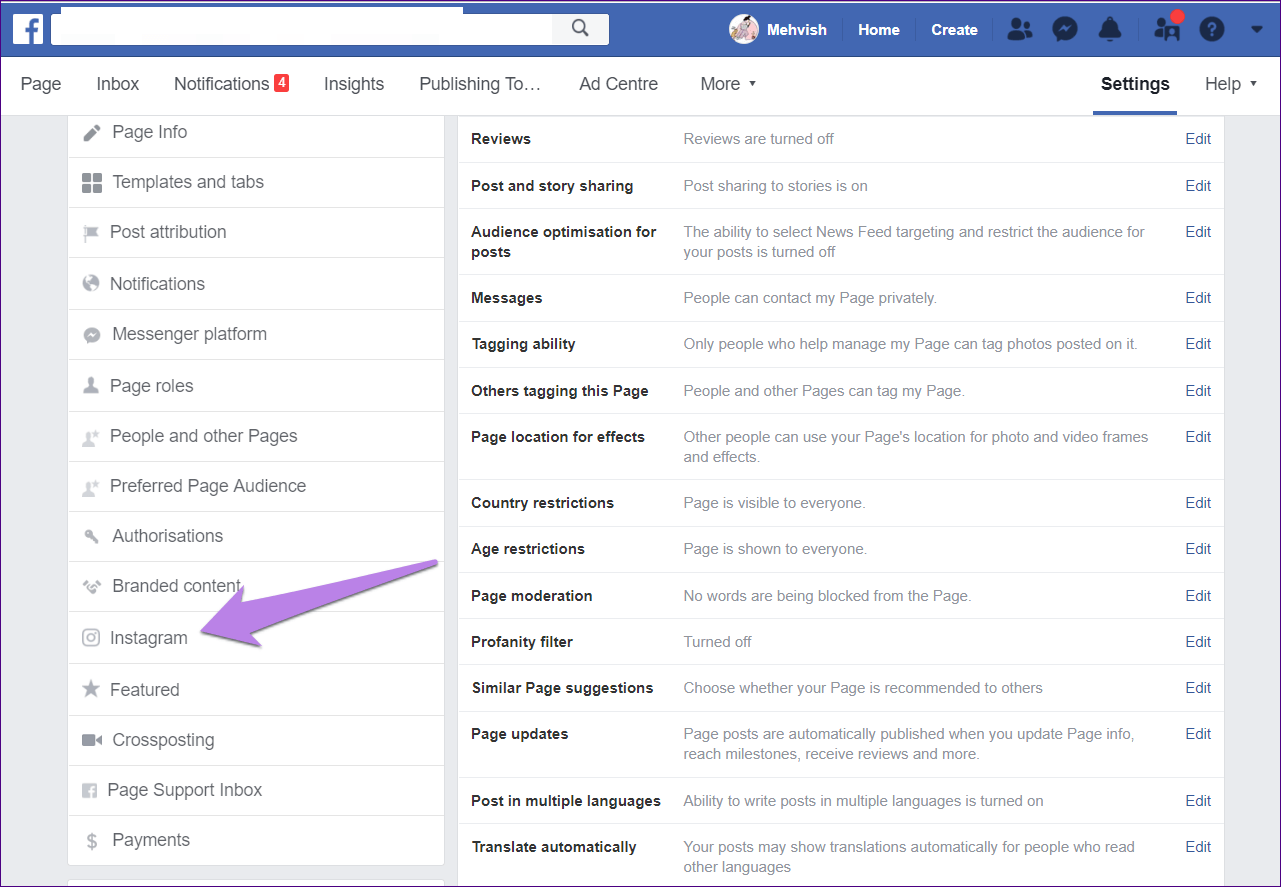Expand the Help dropdown menu
The image size is (1281, 887).
[x=1231, y=84]
